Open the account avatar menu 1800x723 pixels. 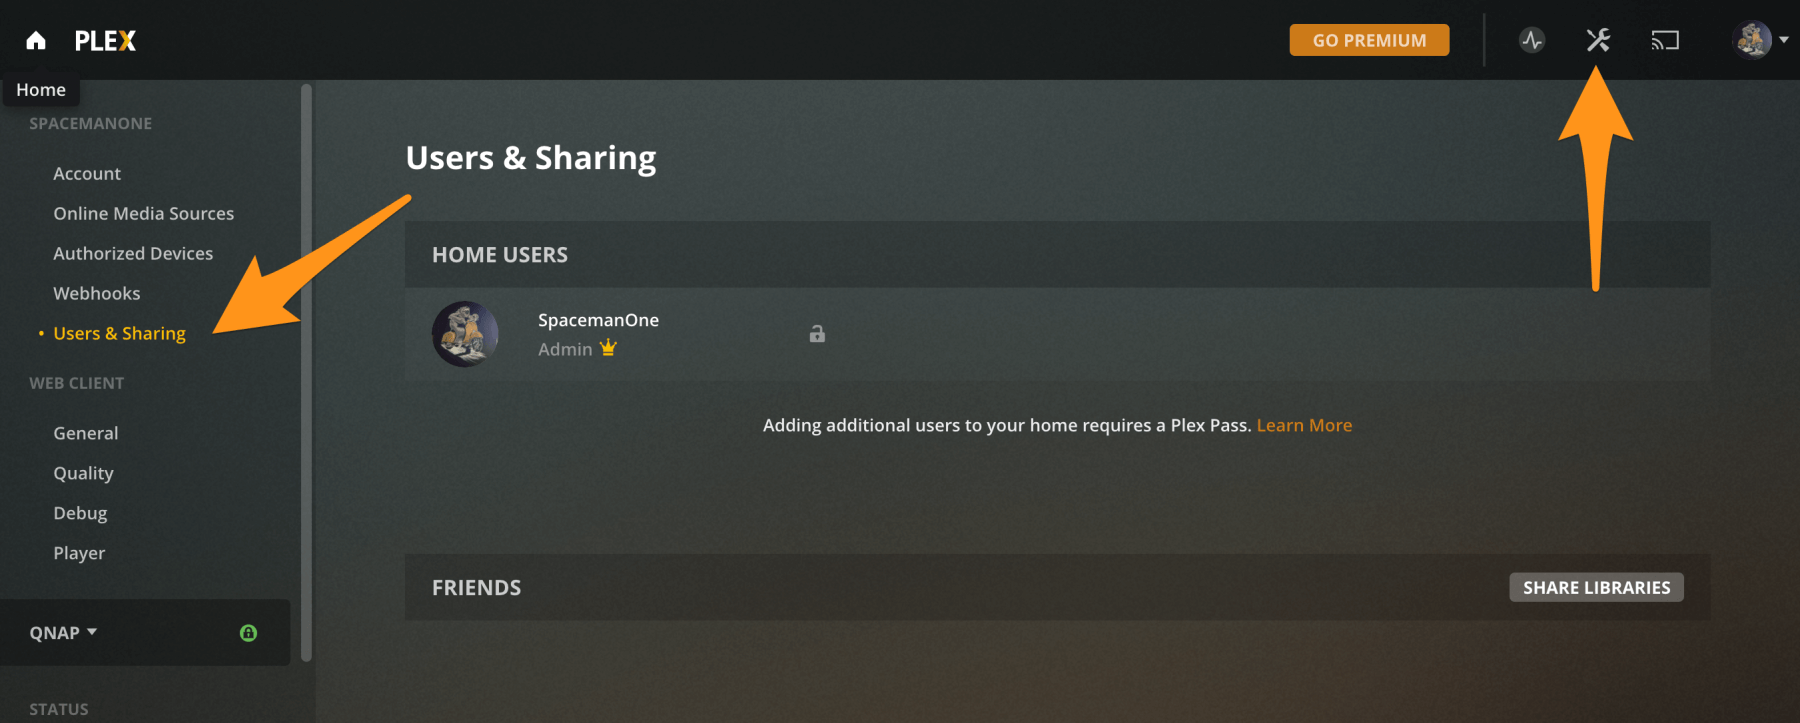(x=1760, y=40)
